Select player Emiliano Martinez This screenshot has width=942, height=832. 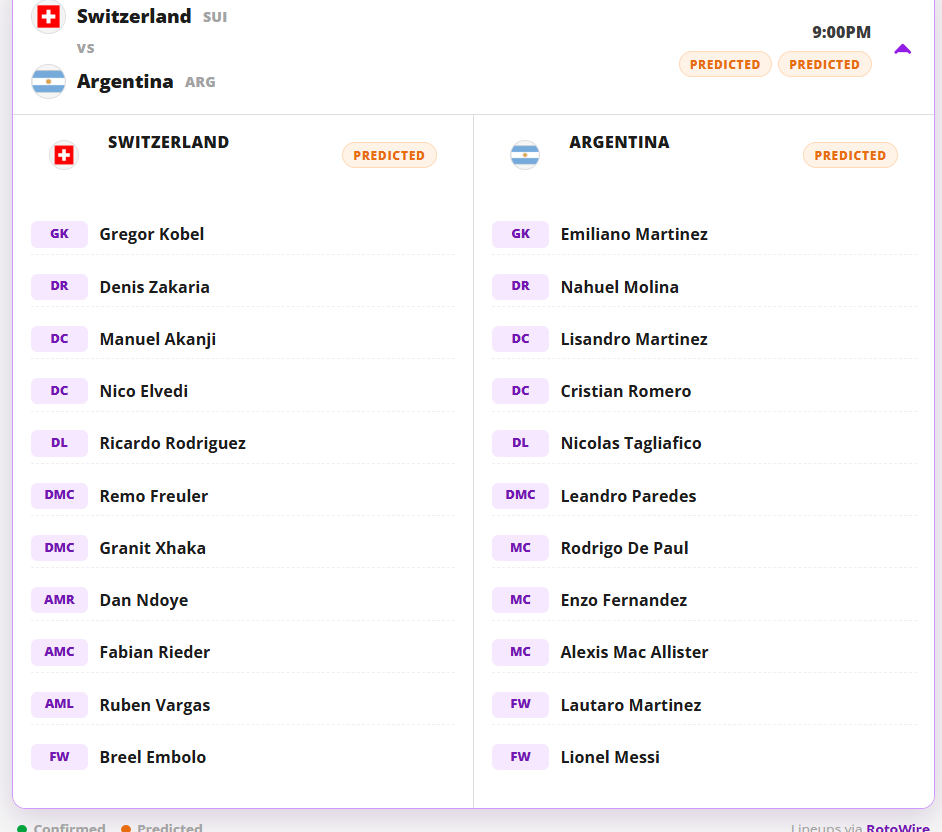(x=634, y=234)
